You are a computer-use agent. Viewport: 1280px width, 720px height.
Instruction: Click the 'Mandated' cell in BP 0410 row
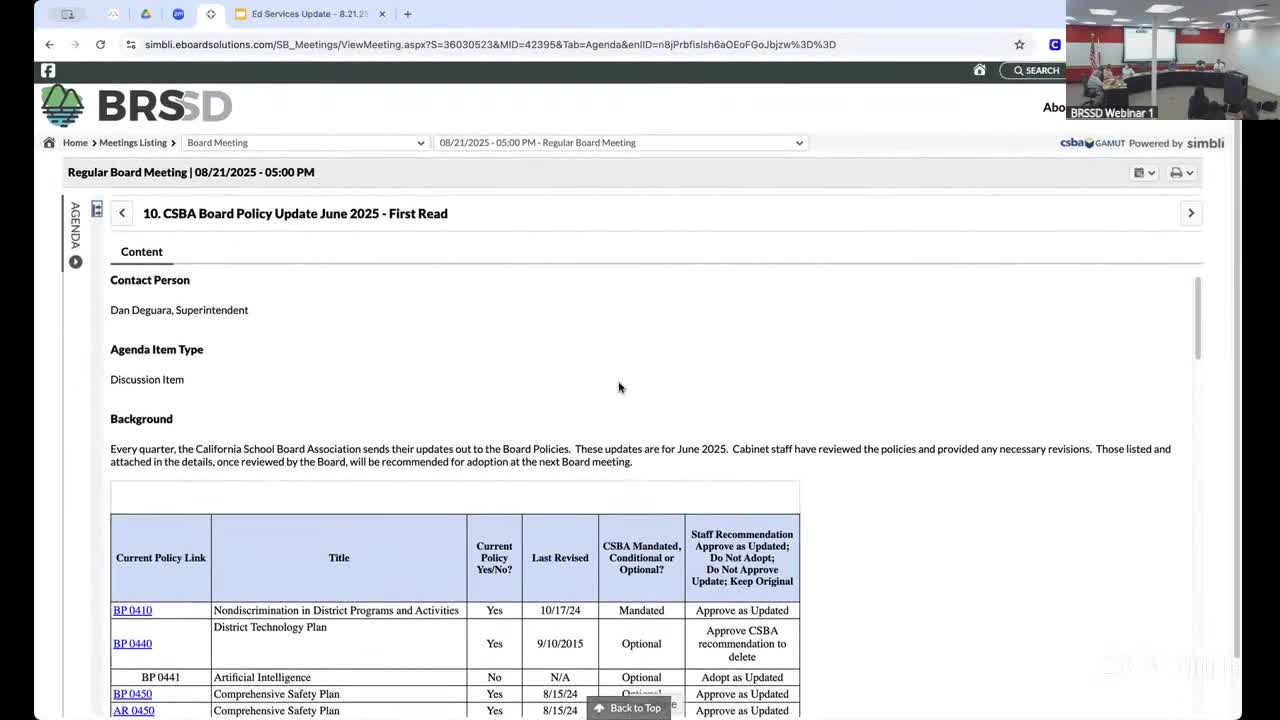pos(641,611)
